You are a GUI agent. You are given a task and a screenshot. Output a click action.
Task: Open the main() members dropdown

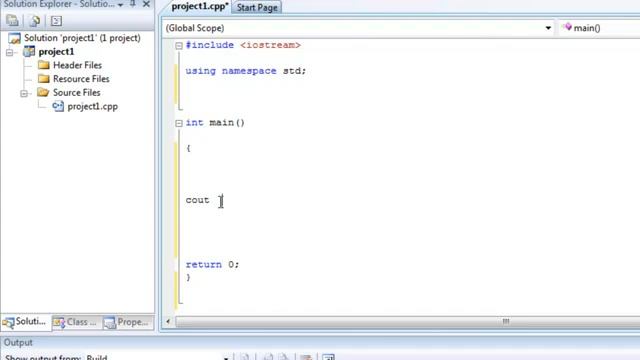tap(599, 28)
